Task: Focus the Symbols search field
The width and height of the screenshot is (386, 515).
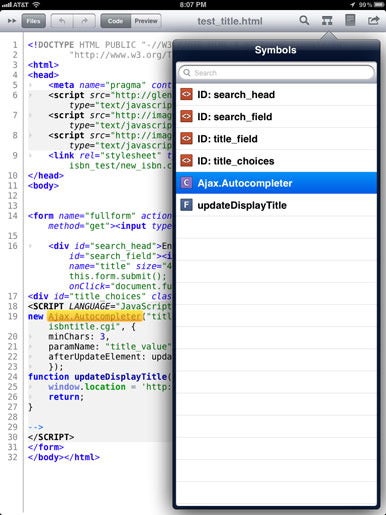Action: pos(276,73)
